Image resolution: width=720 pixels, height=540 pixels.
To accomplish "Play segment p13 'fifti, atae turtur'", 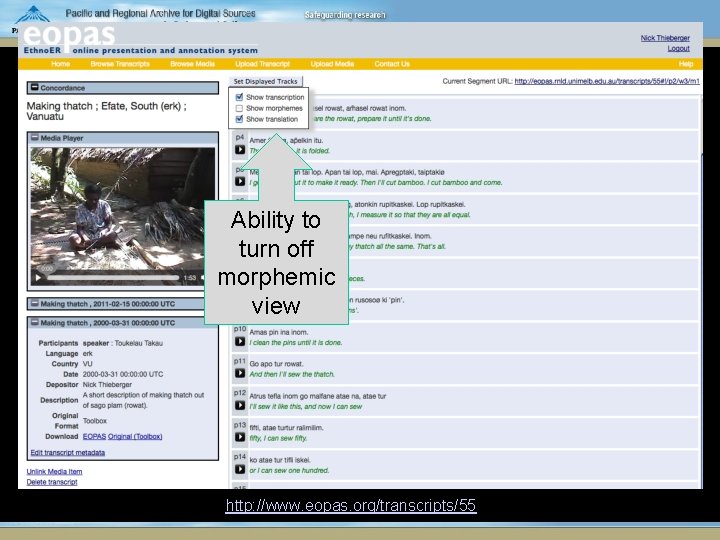I will [240, 437].
